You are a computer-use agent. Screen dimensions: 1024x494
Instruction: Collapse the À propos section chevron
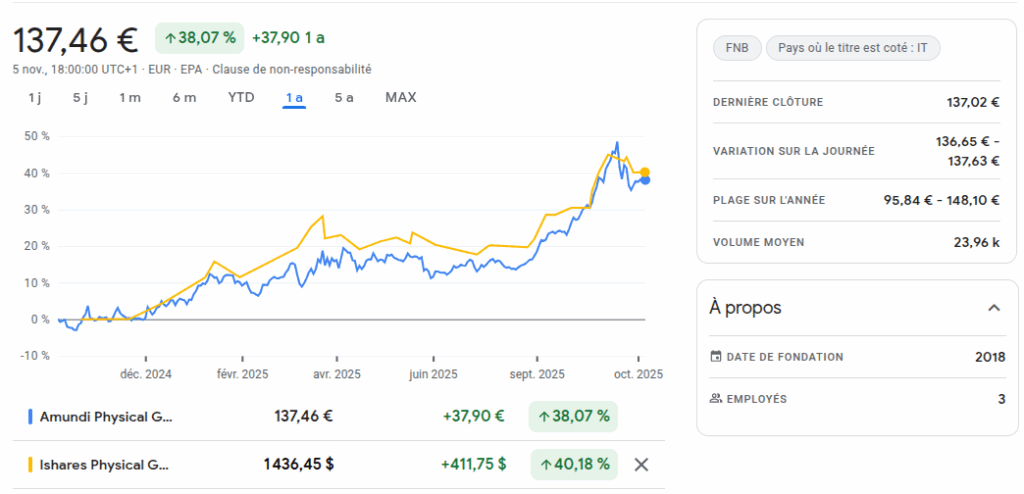point(993,307)
